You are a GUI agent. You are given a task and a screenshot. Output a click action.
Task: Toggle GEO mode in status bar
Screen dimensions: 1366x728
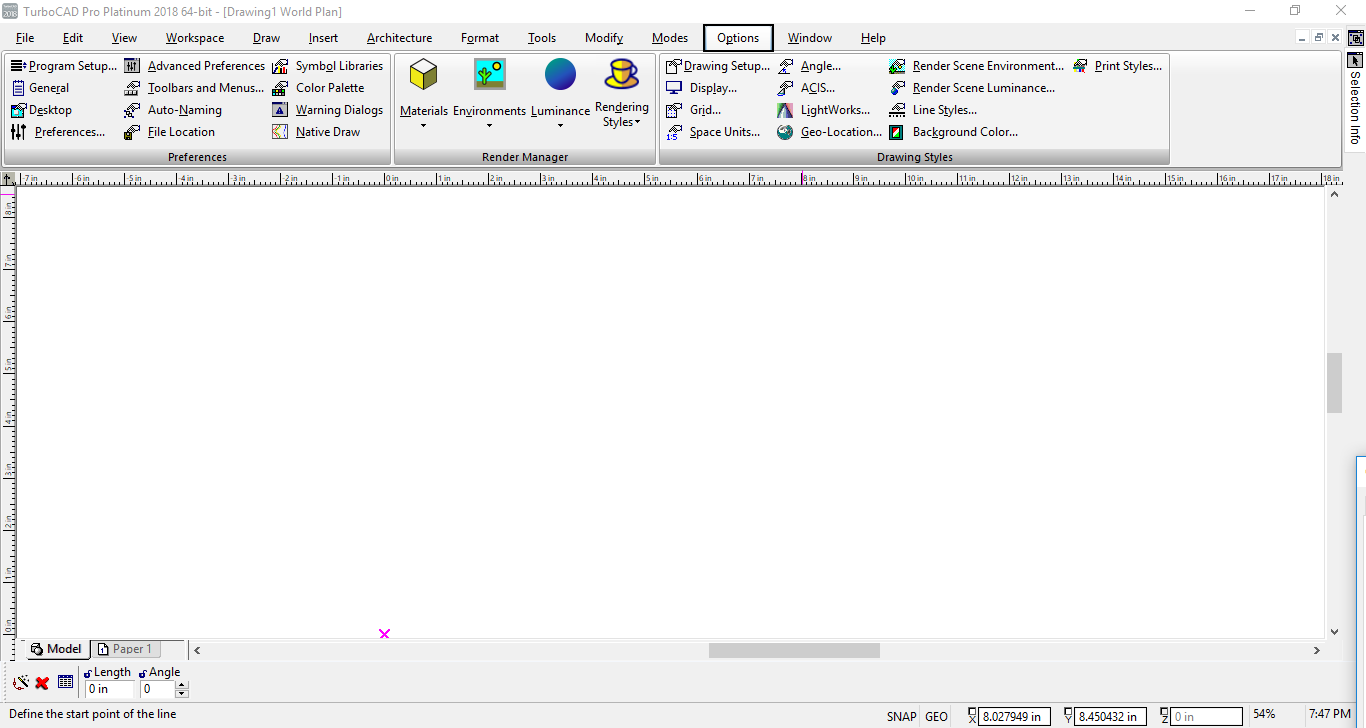click(x=936, y=716)
